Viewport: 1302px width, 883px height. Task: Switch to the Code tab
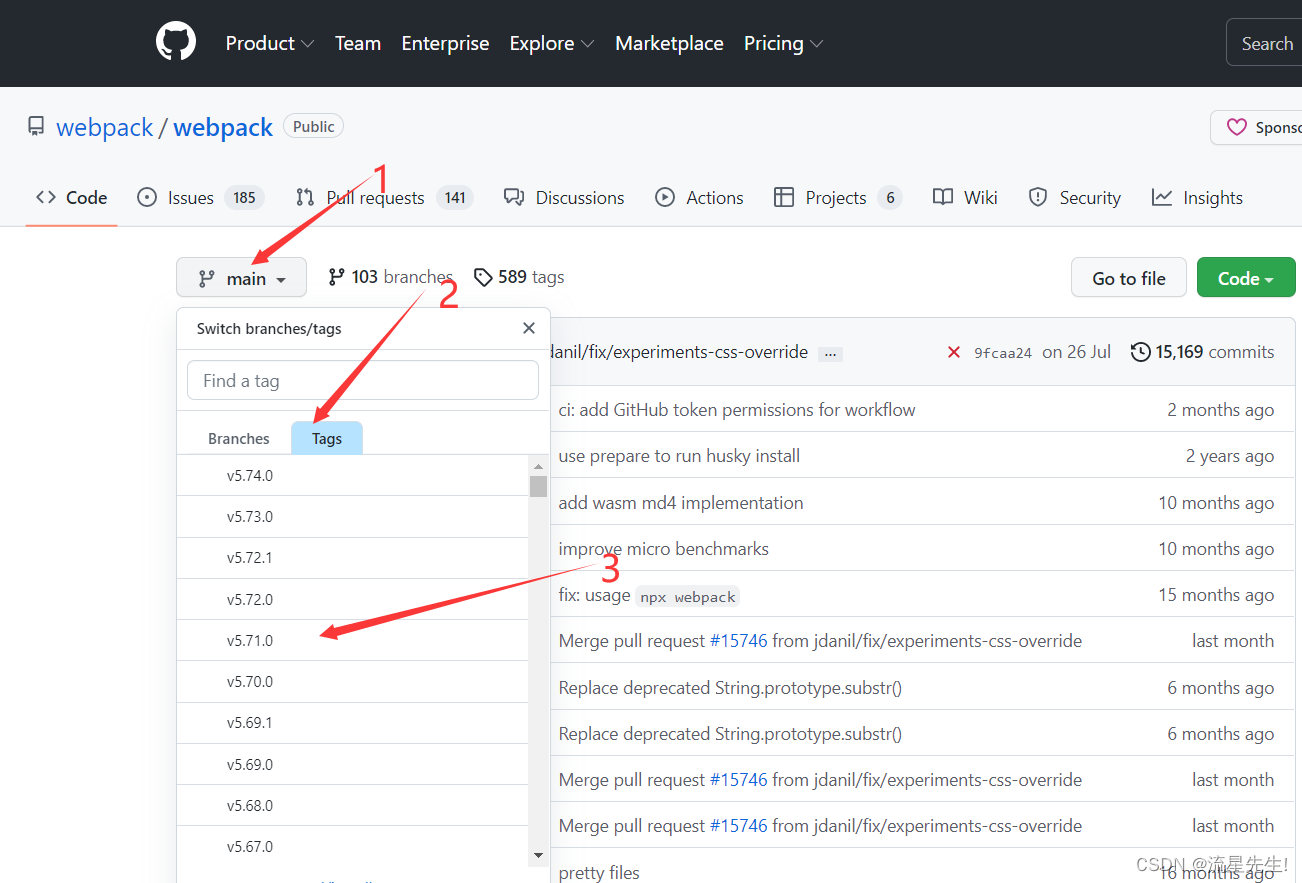pyautogui.click(x=72, y=198)
